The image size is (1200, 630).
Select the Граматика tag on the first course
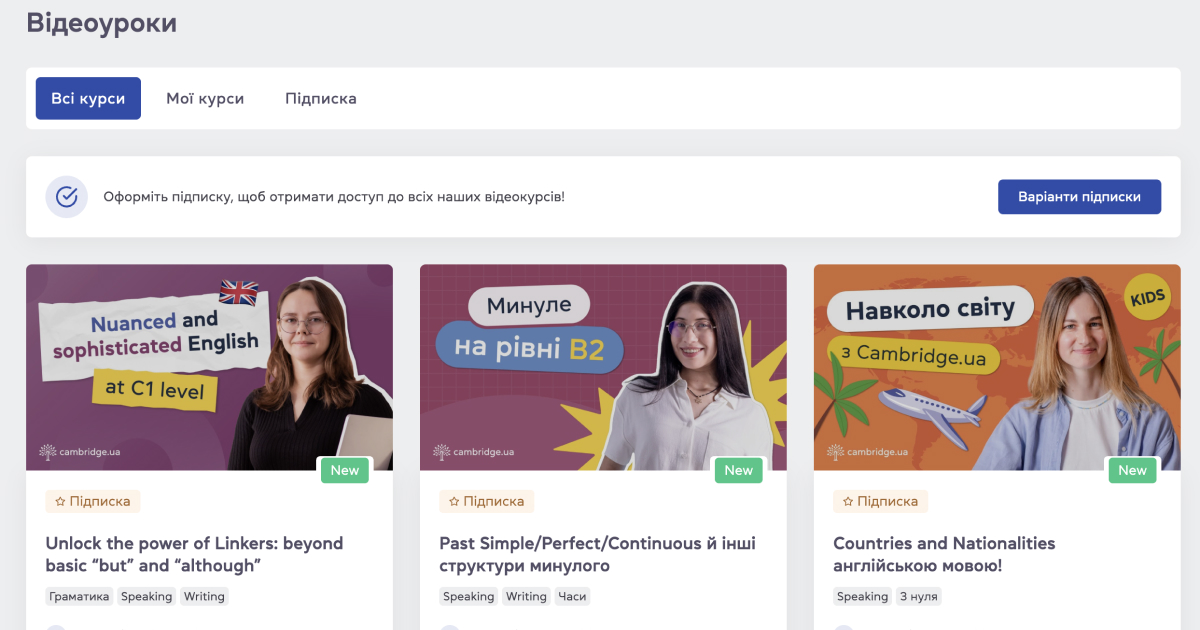(79, 596)
